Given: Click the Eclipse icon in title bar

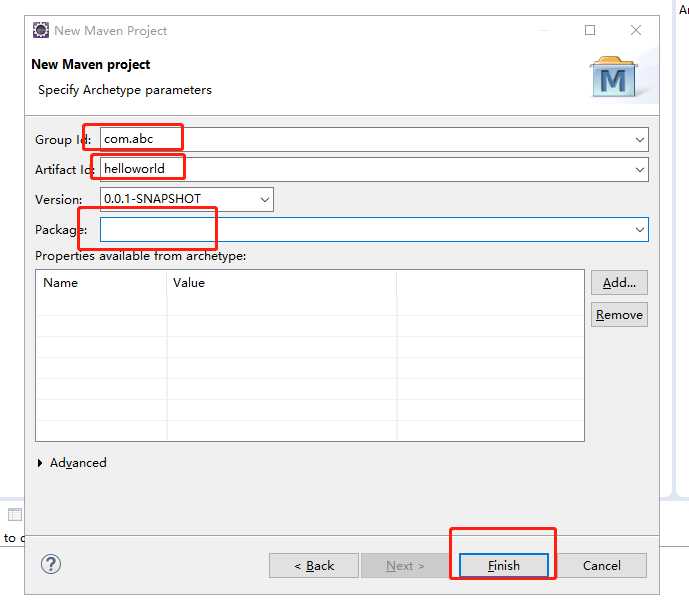Looking at the screenshot, I should (x=41, y=30).
